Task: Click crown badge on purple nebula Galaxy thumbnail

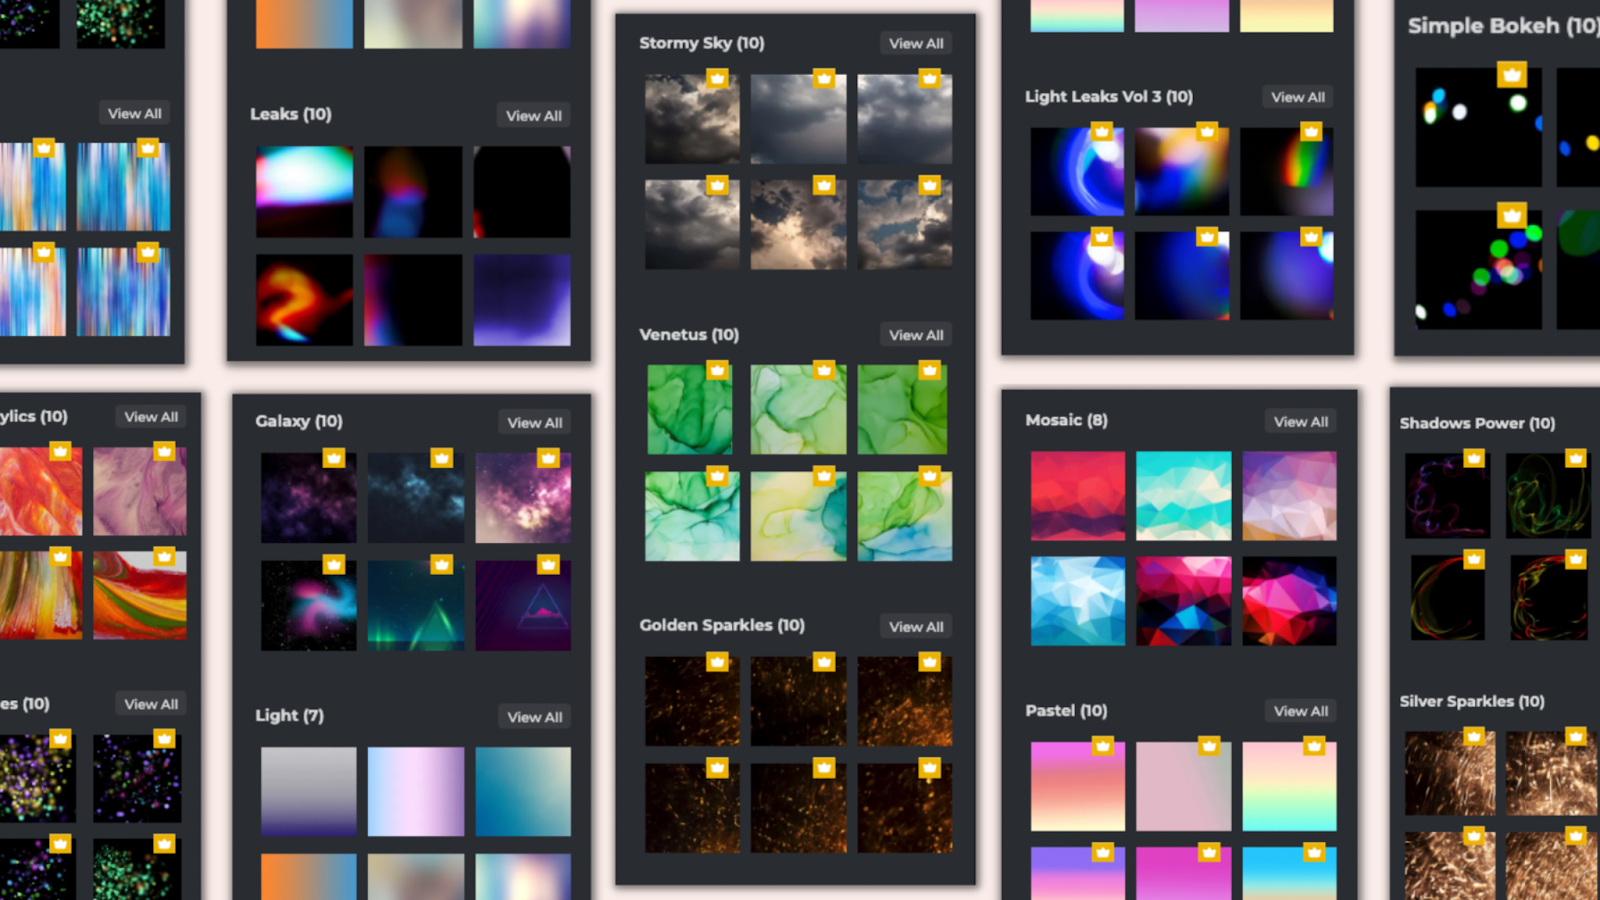Action: (334, 458)
